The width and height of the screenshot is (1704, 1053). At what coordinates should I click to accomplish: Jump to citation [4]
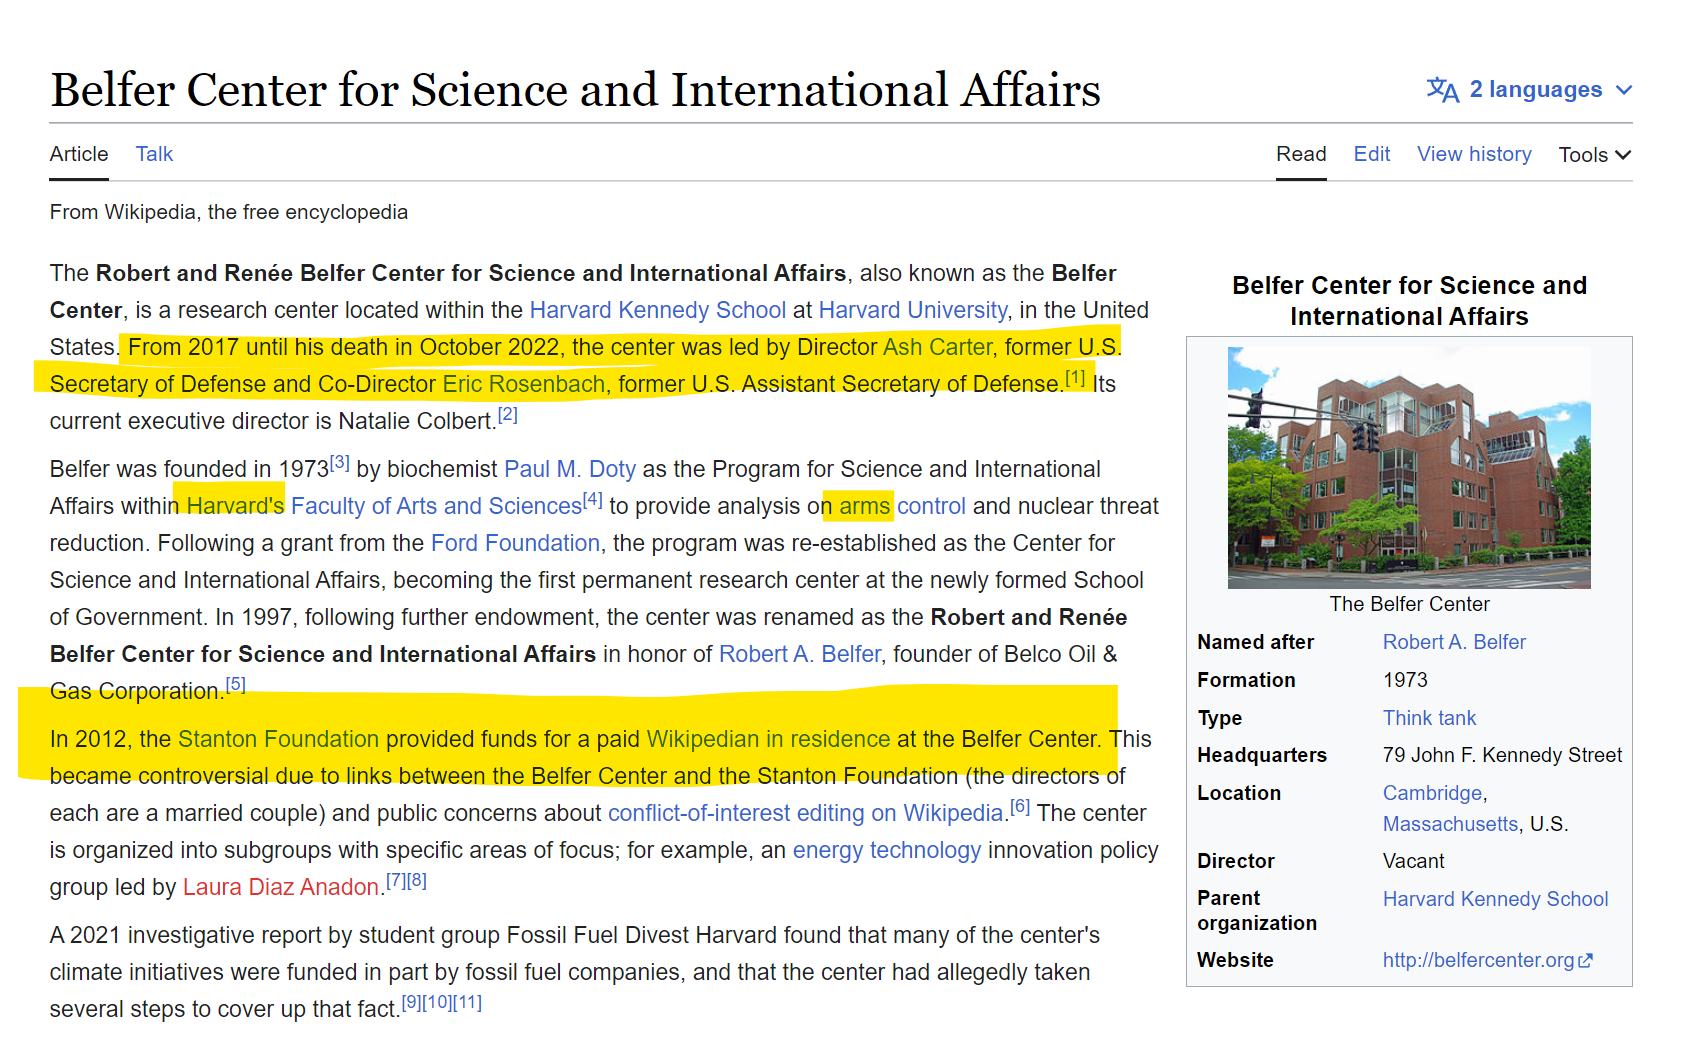(593, 500)
